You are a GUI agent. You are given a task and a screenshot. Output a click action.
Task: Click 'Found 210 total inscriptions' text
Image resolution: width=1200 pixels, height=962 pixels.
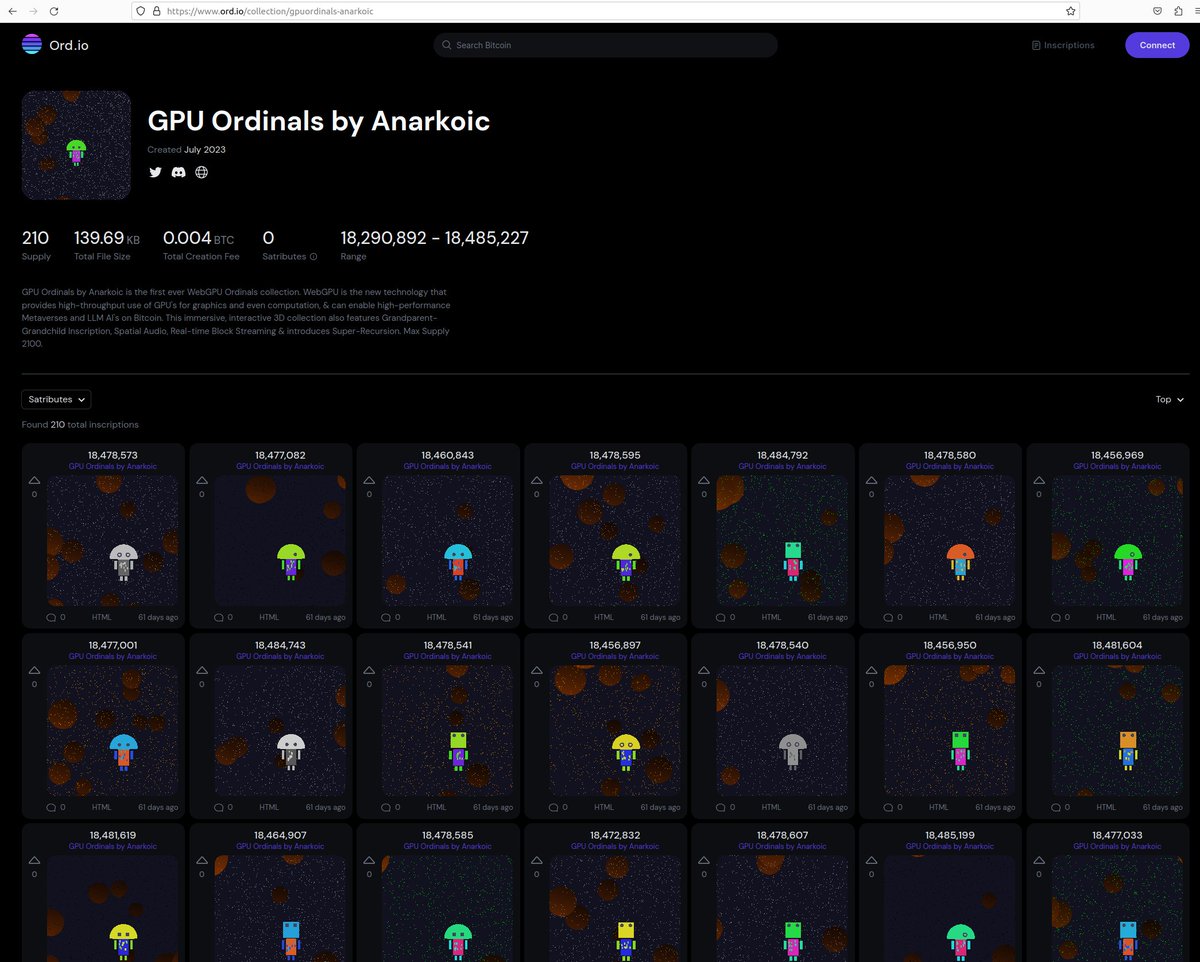[80, 425]
